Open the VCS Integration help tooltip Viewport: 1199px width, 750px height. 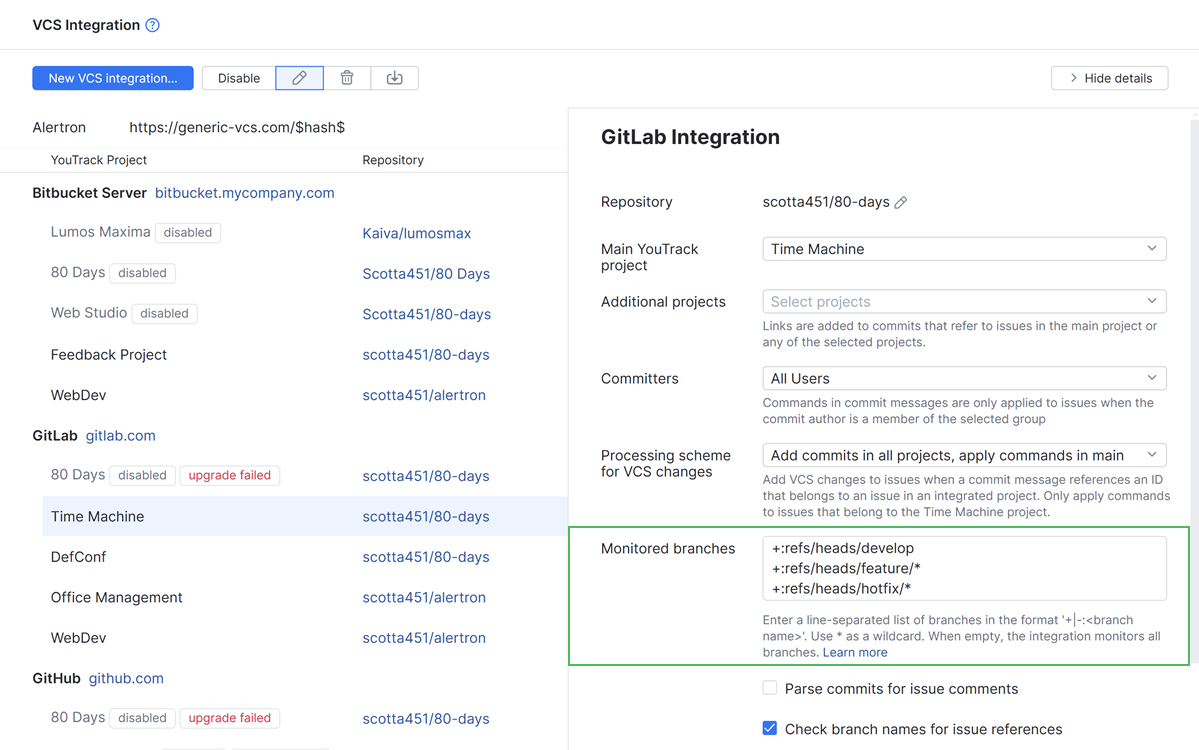(x=152, y=25)
